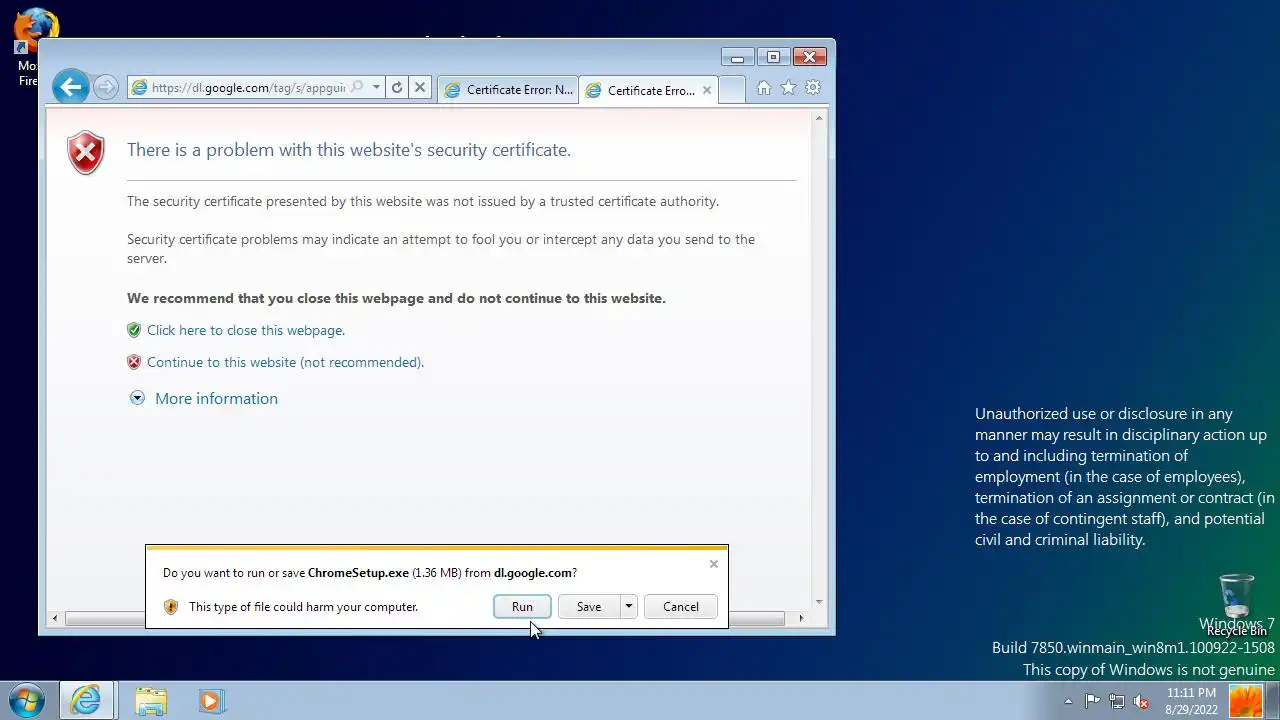Maximize the Internet Explorer window
1280x720 pixels.
click(773, 57)
